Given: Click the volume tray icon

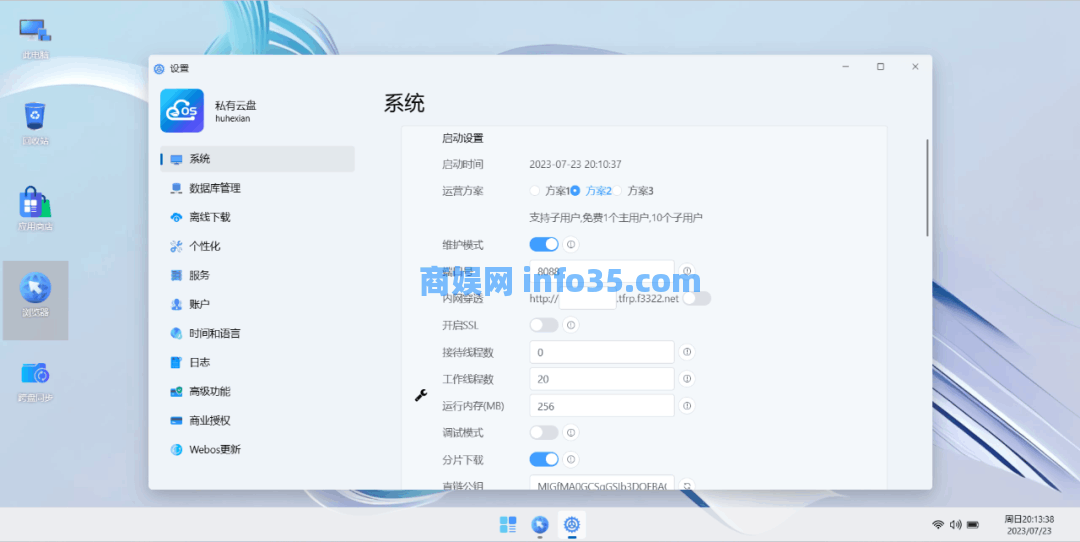Looking at the screenshot, I should tap(955, 525).
